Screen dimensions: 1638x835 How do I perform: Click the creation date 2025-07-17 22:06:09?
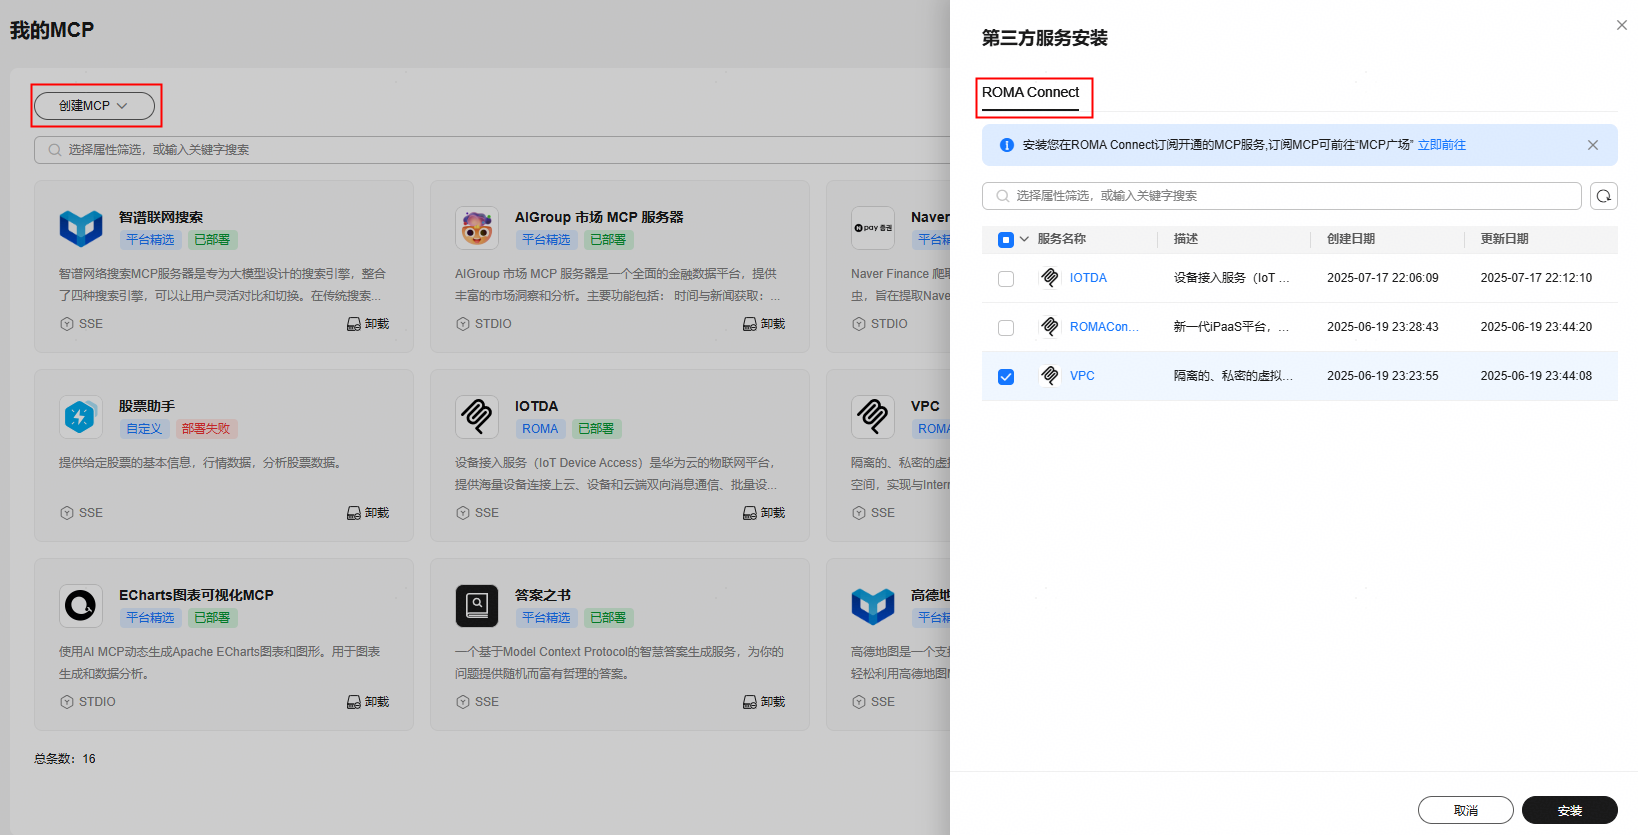[x=1383, y=278]
